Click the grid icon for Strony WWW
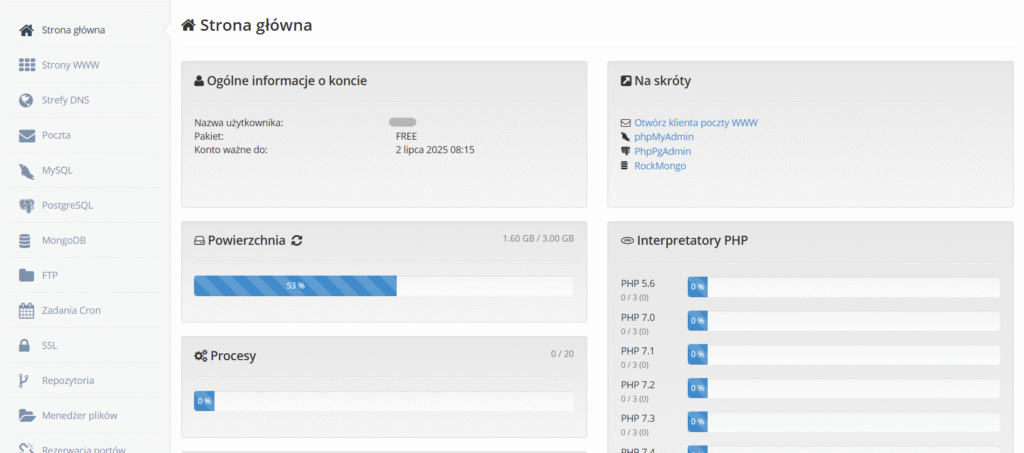The image size is (1024, 453). point(26,65)
